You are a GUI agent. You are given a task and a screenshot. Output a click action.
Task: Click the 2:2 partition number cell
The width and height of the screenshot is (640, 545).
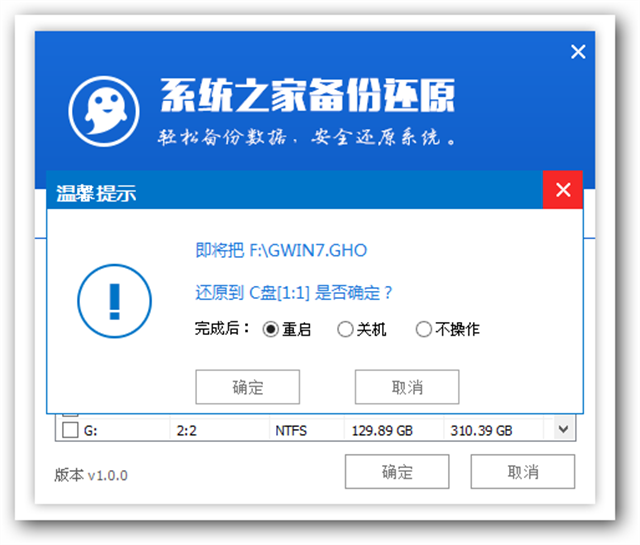(187, 431)
